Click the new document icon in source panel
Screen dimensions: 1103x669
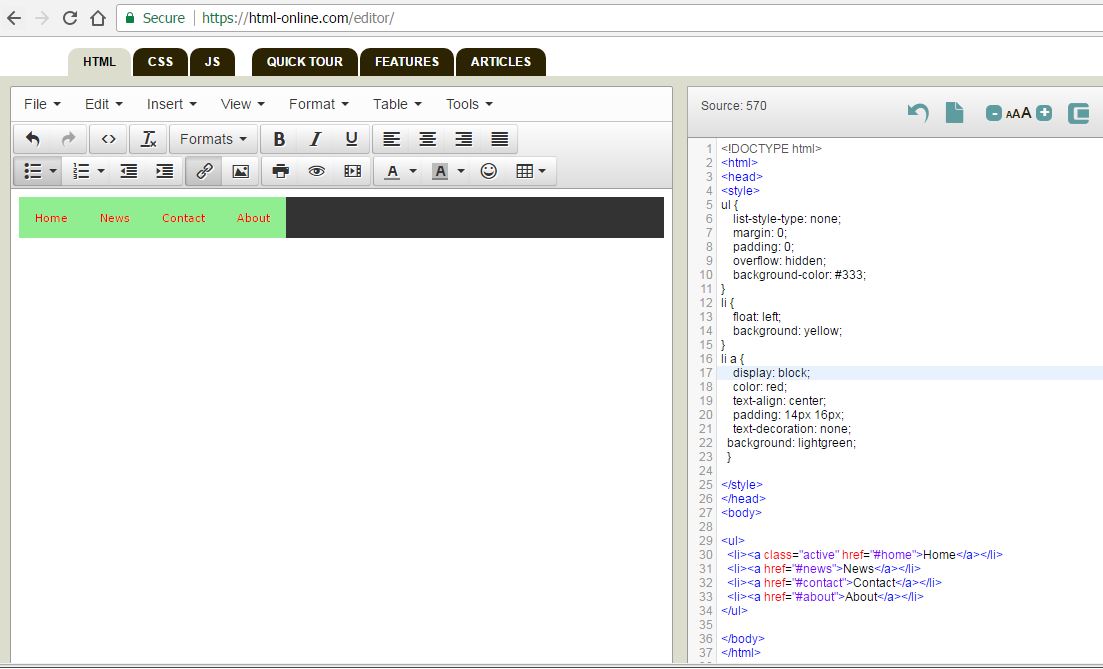coord(954,113)
